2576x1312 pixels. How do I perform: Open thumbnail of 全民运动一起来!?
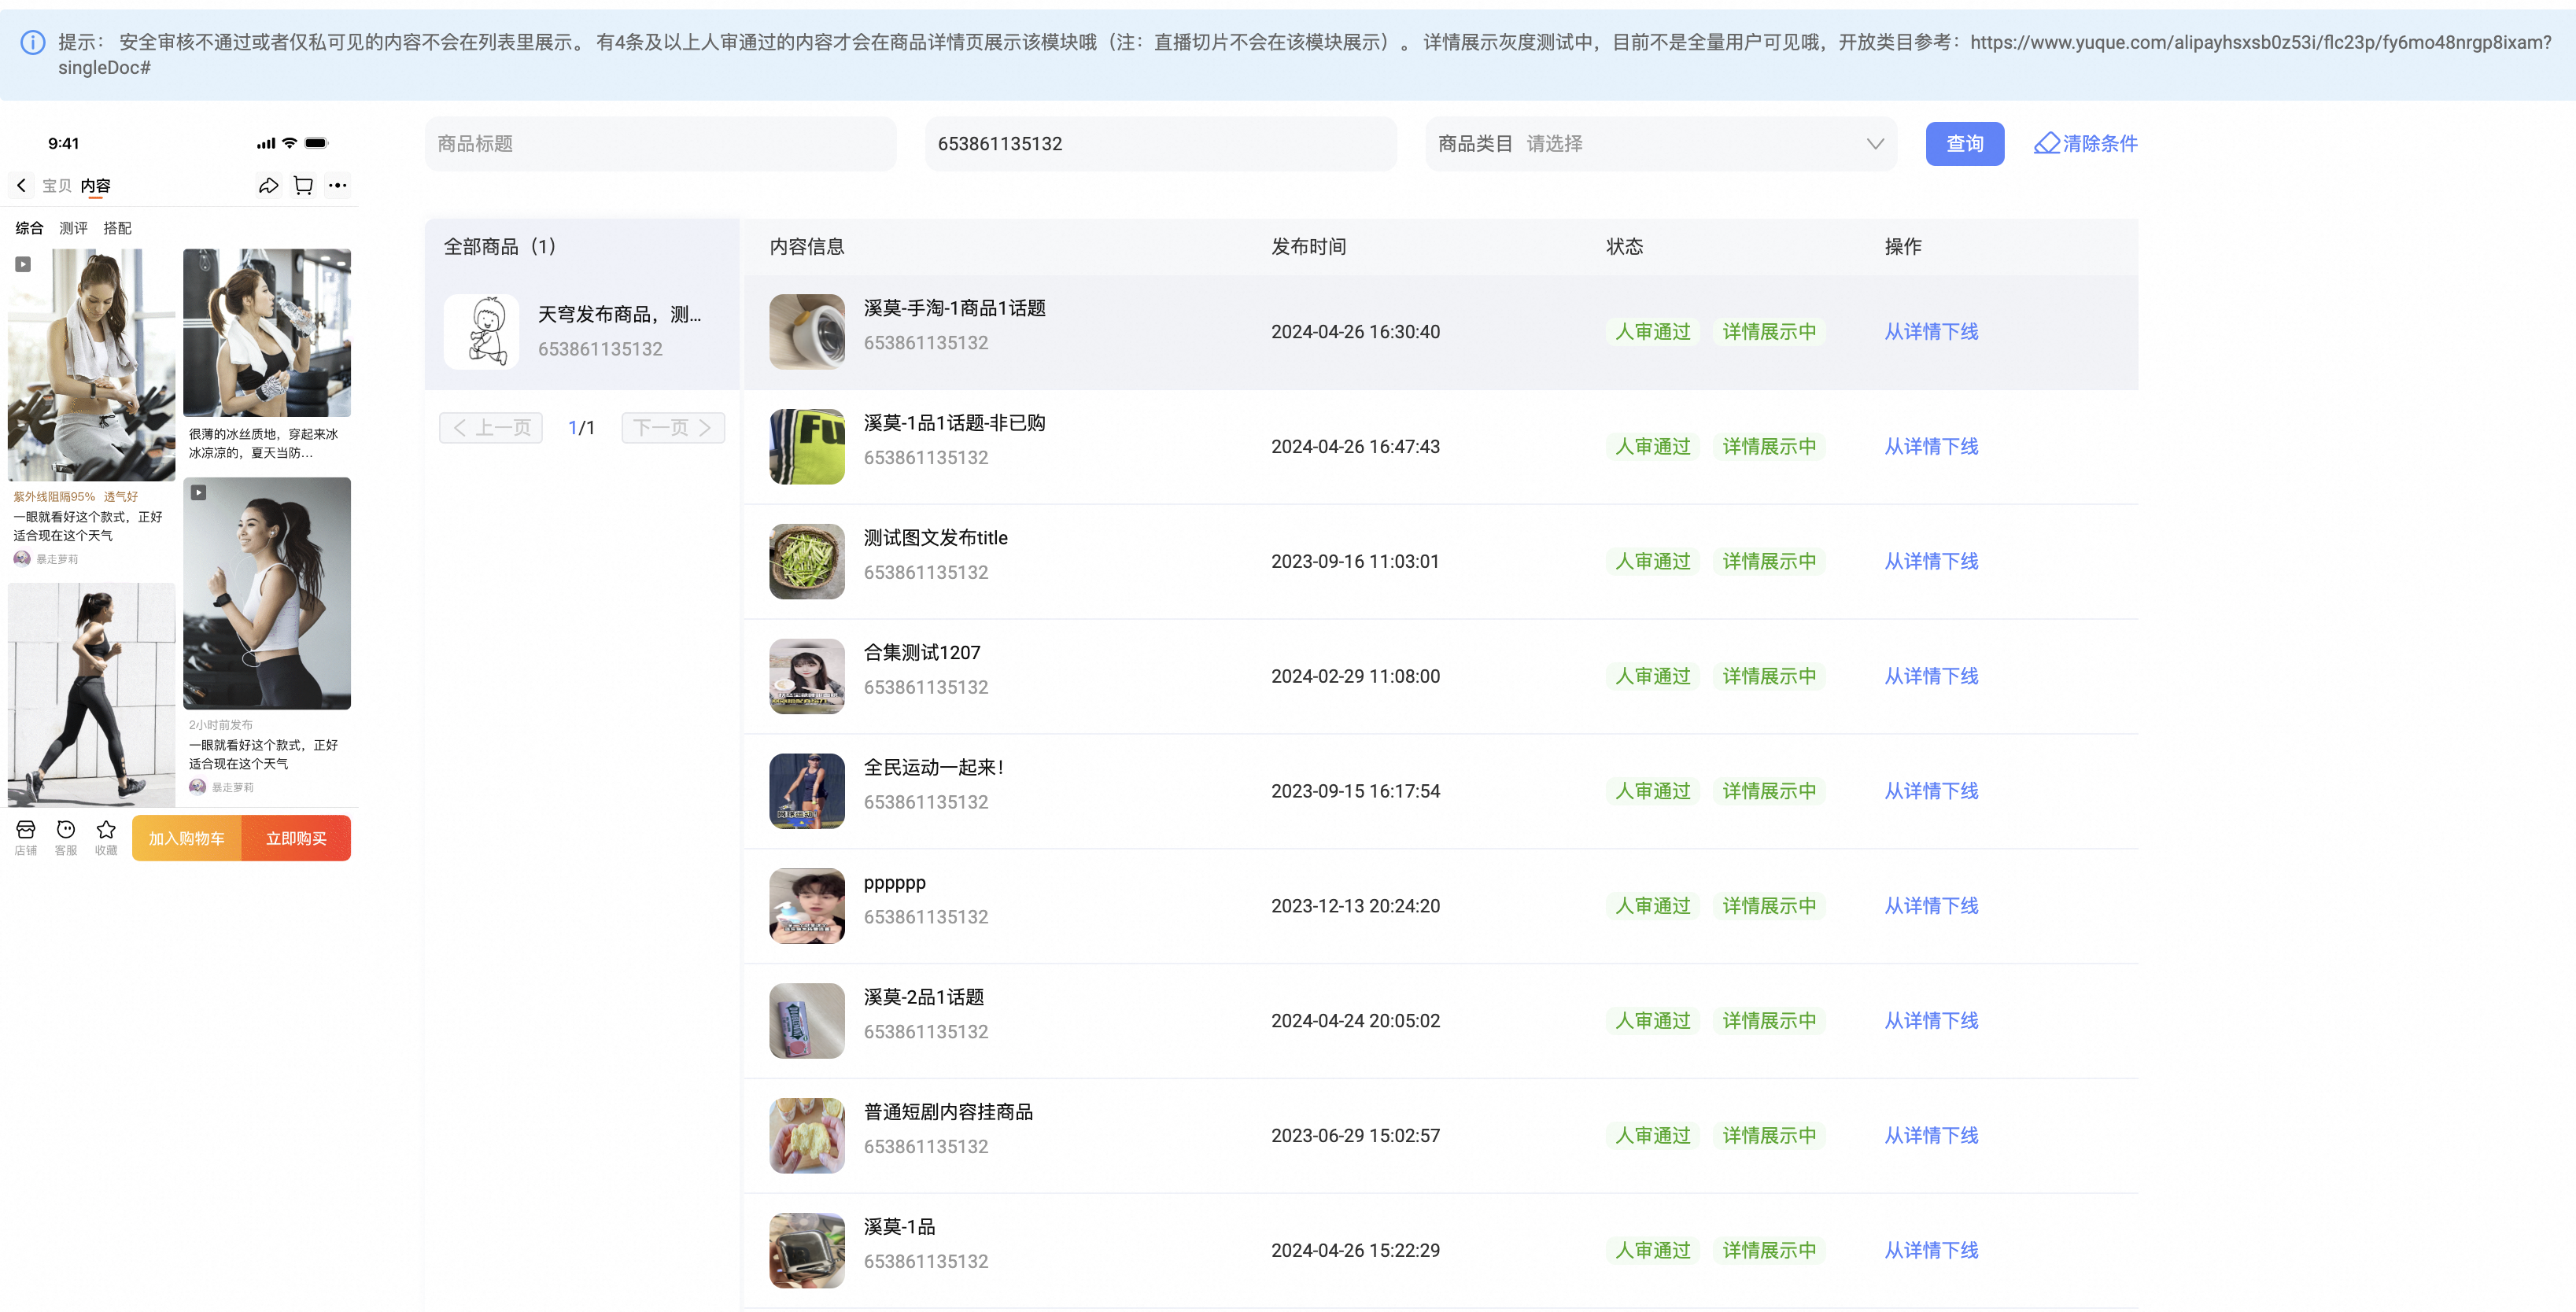click(x=807, y=791)
